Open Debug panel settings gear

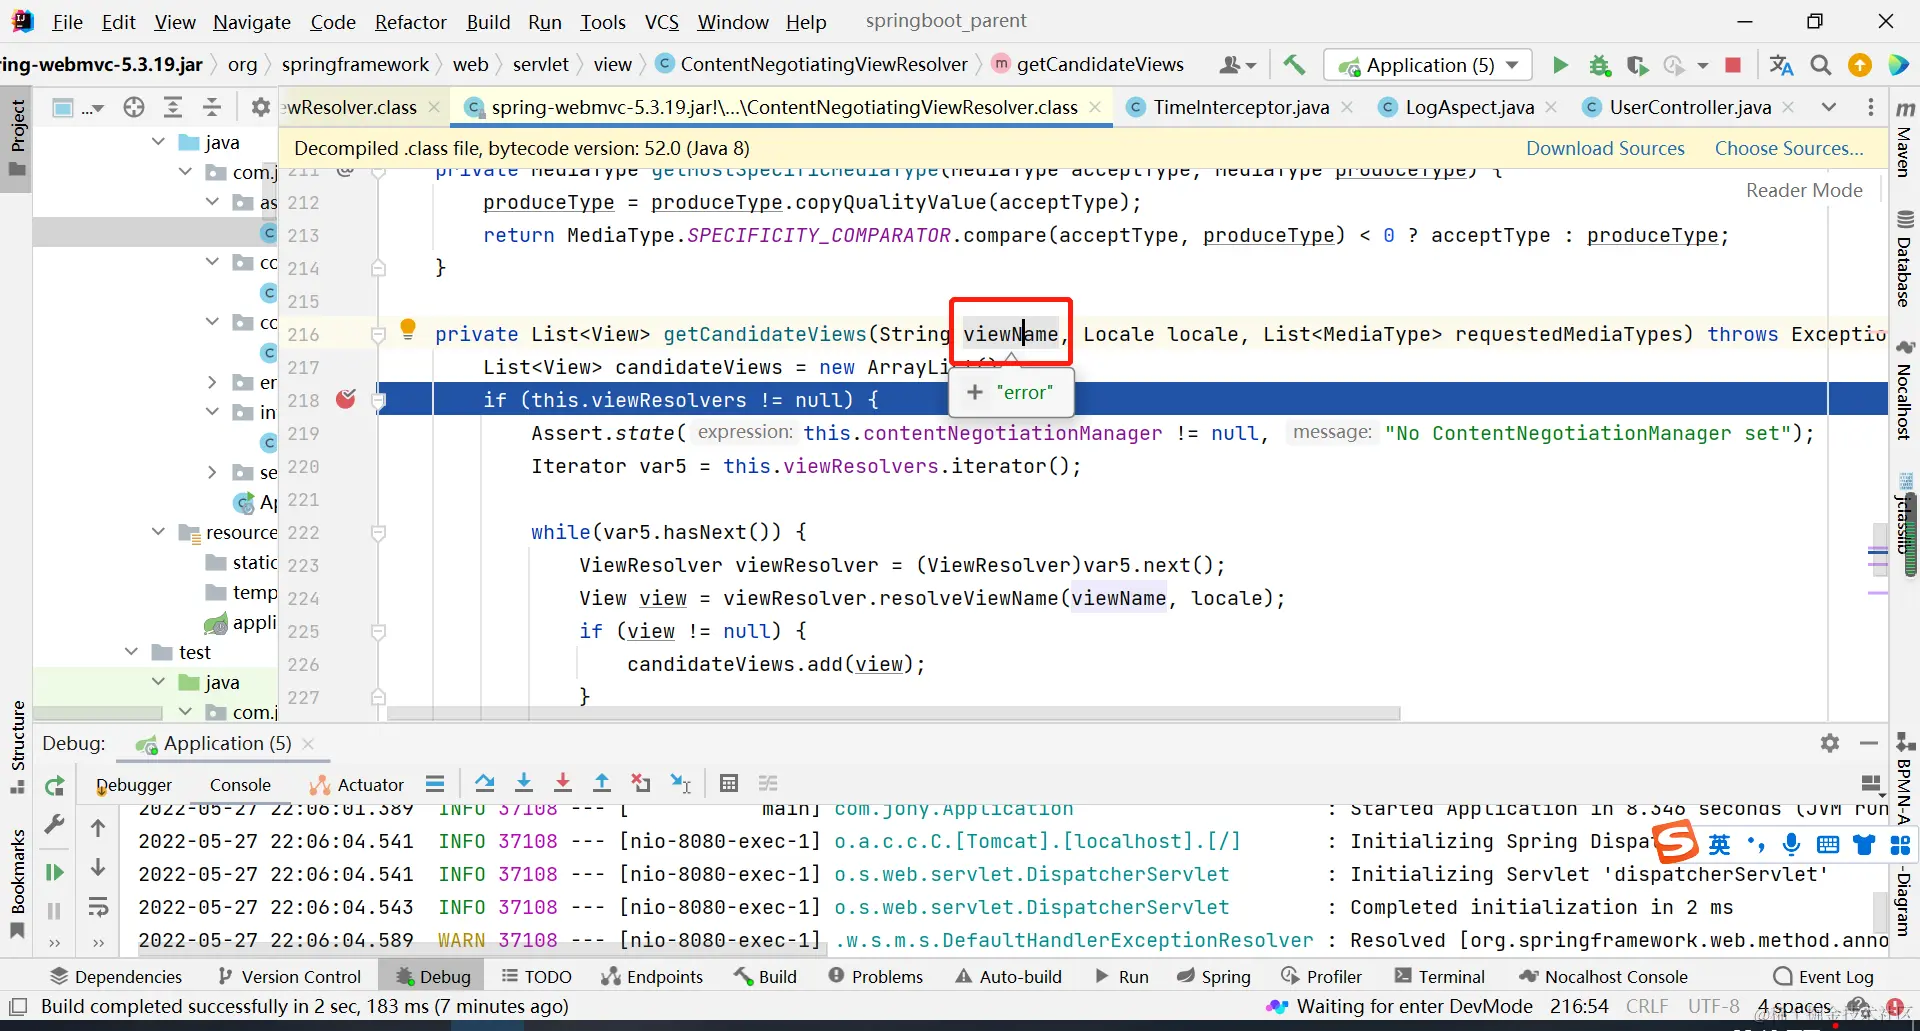(x=1830, y=743)
